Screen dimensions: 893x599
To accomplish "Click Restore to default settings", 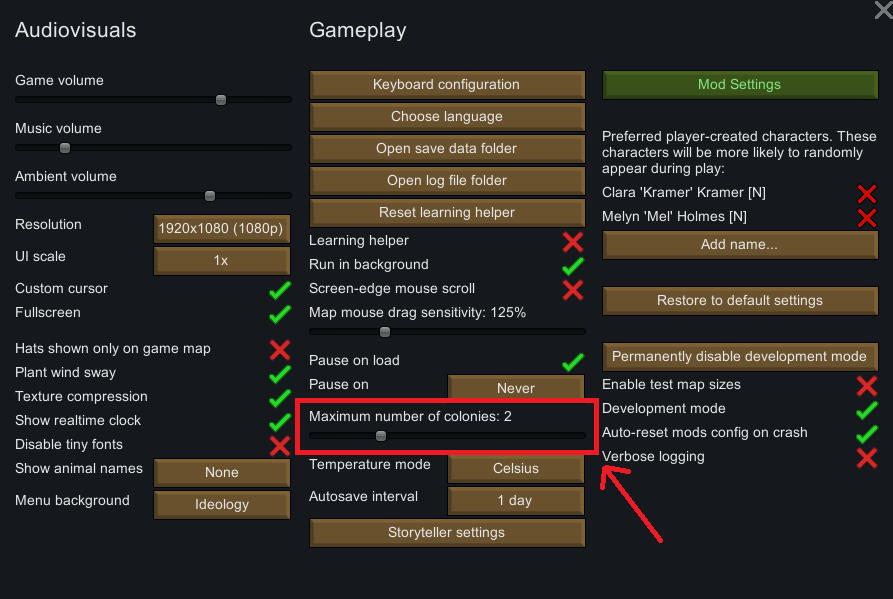I will point(739,301).
